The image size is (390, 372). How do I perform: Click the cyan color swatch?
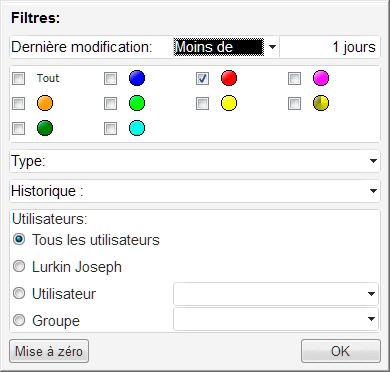[x=137, y=128]
